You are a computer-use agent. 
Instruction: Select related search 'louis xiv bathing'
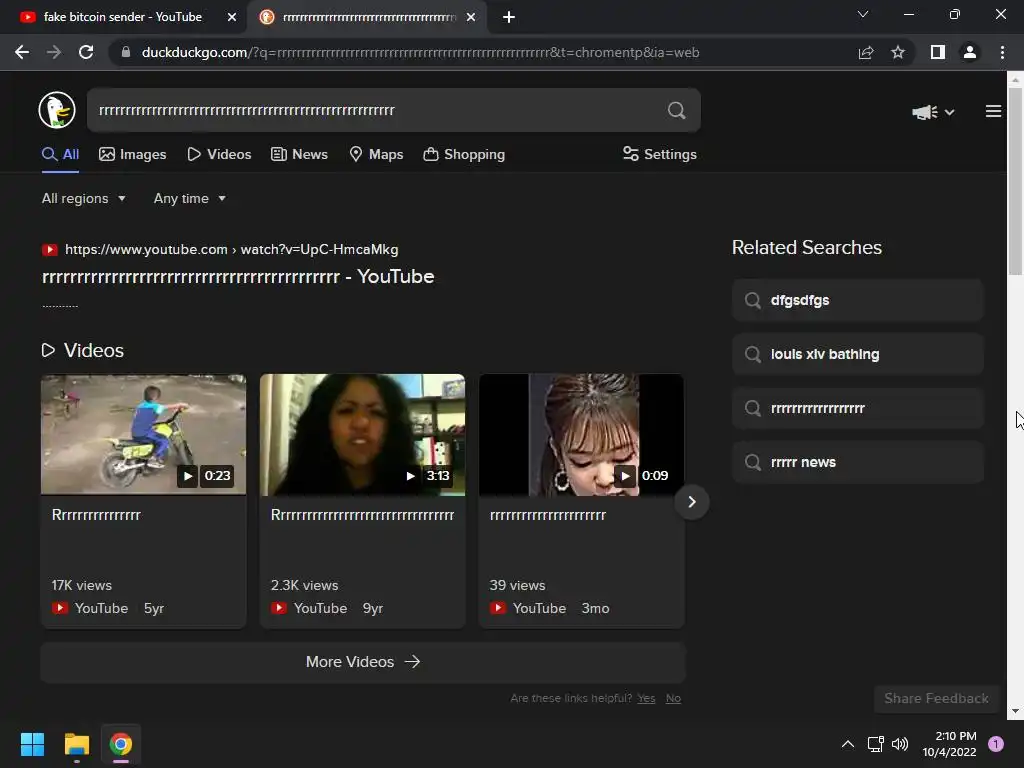point(857,354)
